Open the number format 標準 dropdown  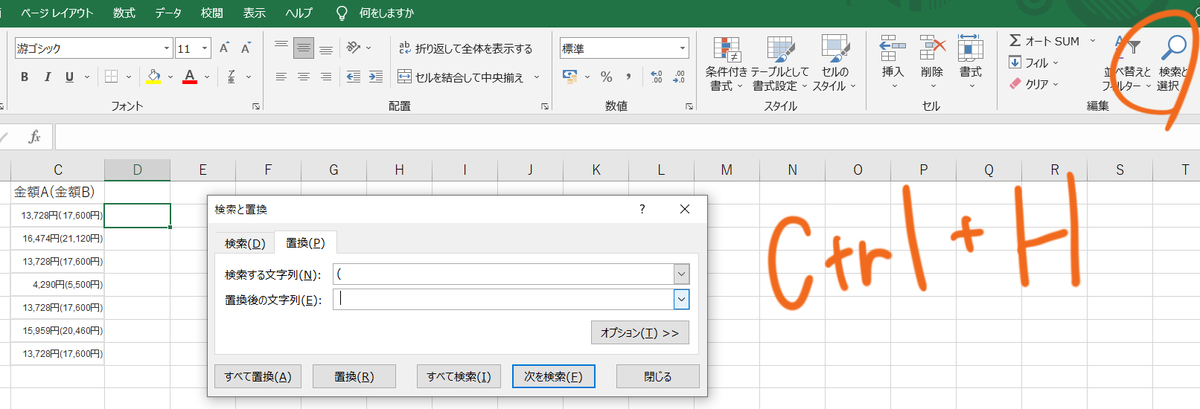[x=683, y=48]
